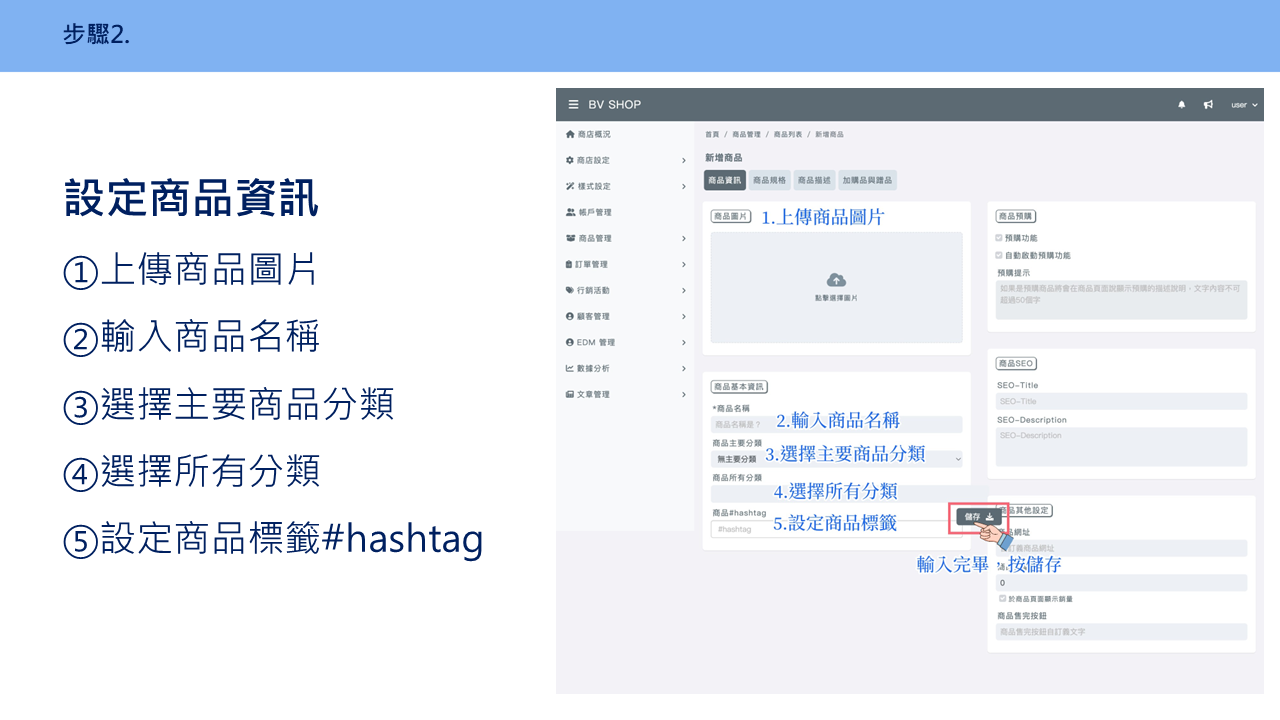The height and width of the screenshot is (720, 1280).
Task: Click the BV SHOP header title
Action: coord(615,104)
